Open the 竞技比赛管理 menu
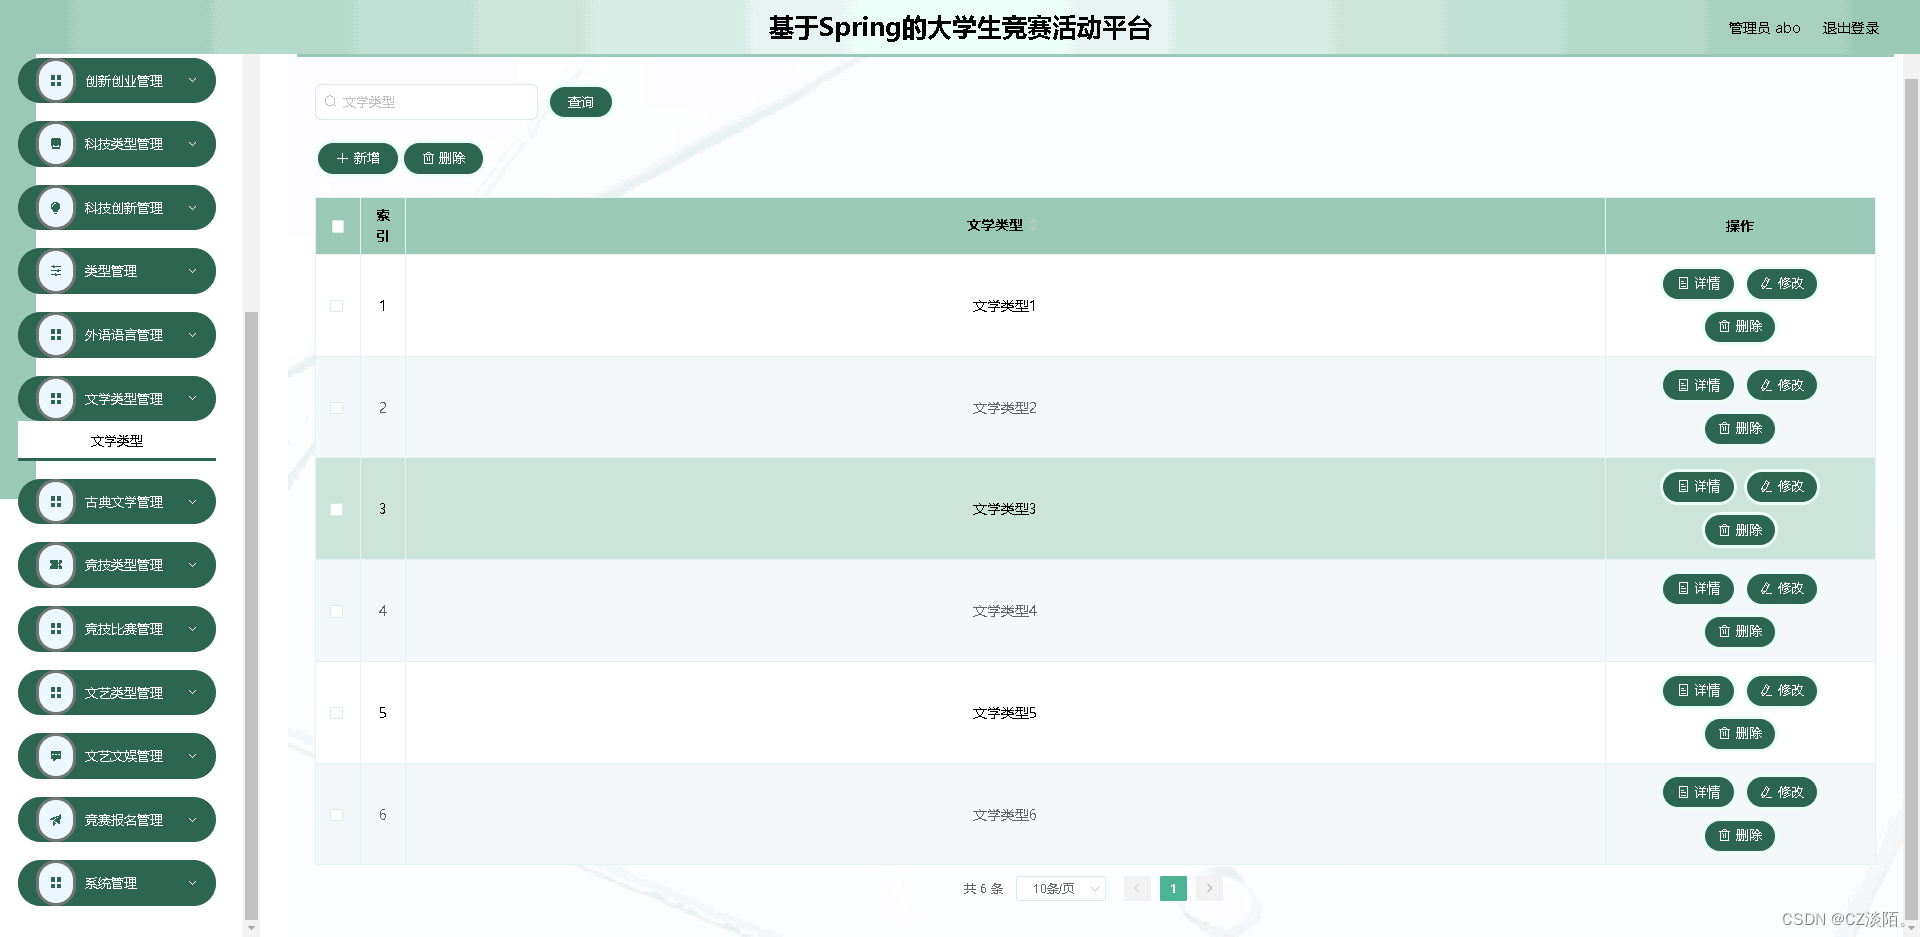This screenshot has height=937, width=1920. pyautogui.click(x=117, y=629)
